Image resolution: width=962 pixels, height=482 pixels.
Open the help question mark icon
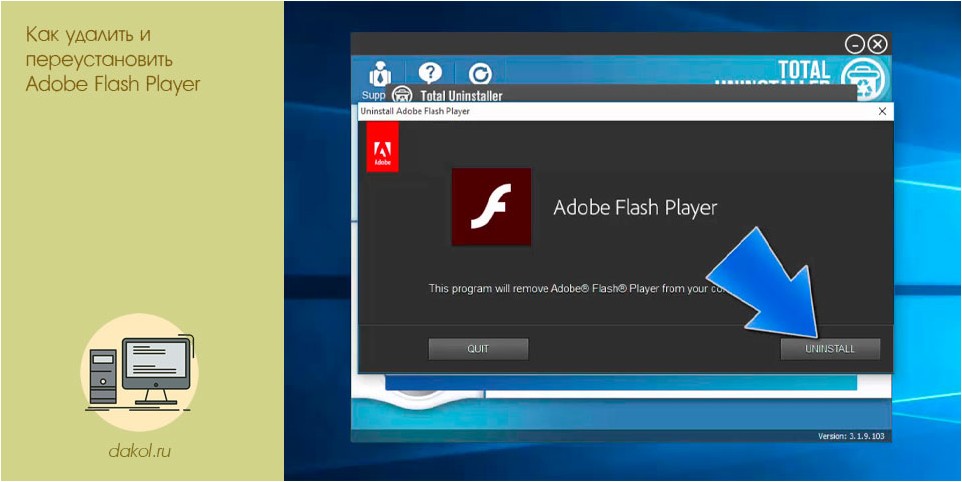[430, 72]
